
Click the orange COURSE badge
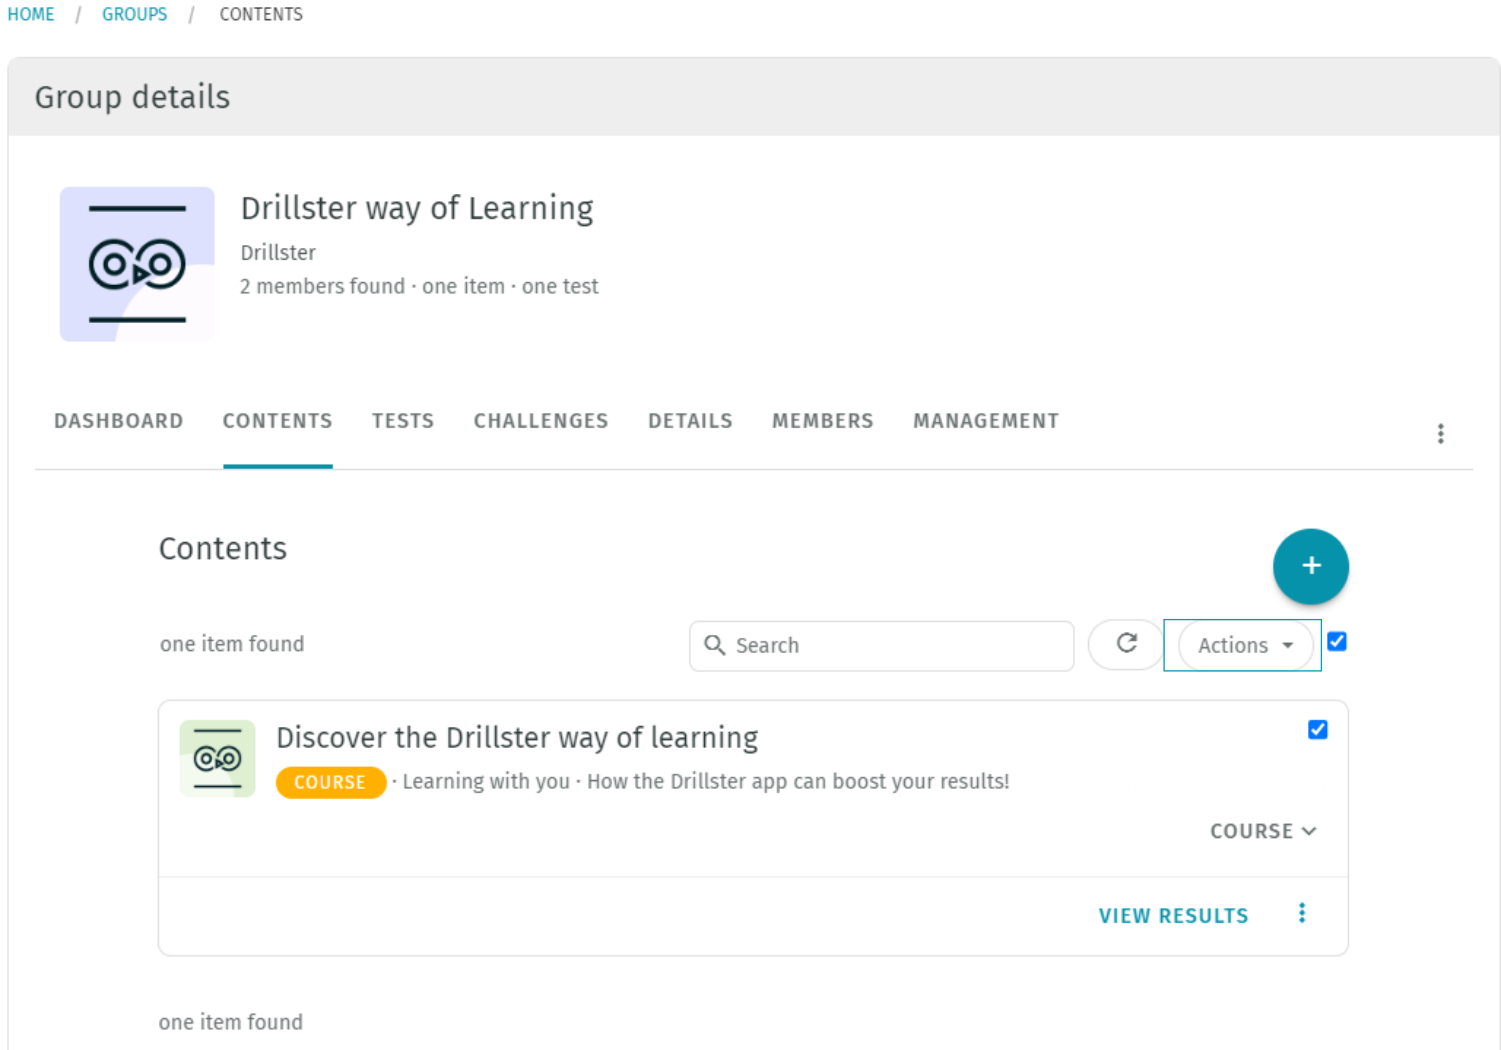coord(330,782)
